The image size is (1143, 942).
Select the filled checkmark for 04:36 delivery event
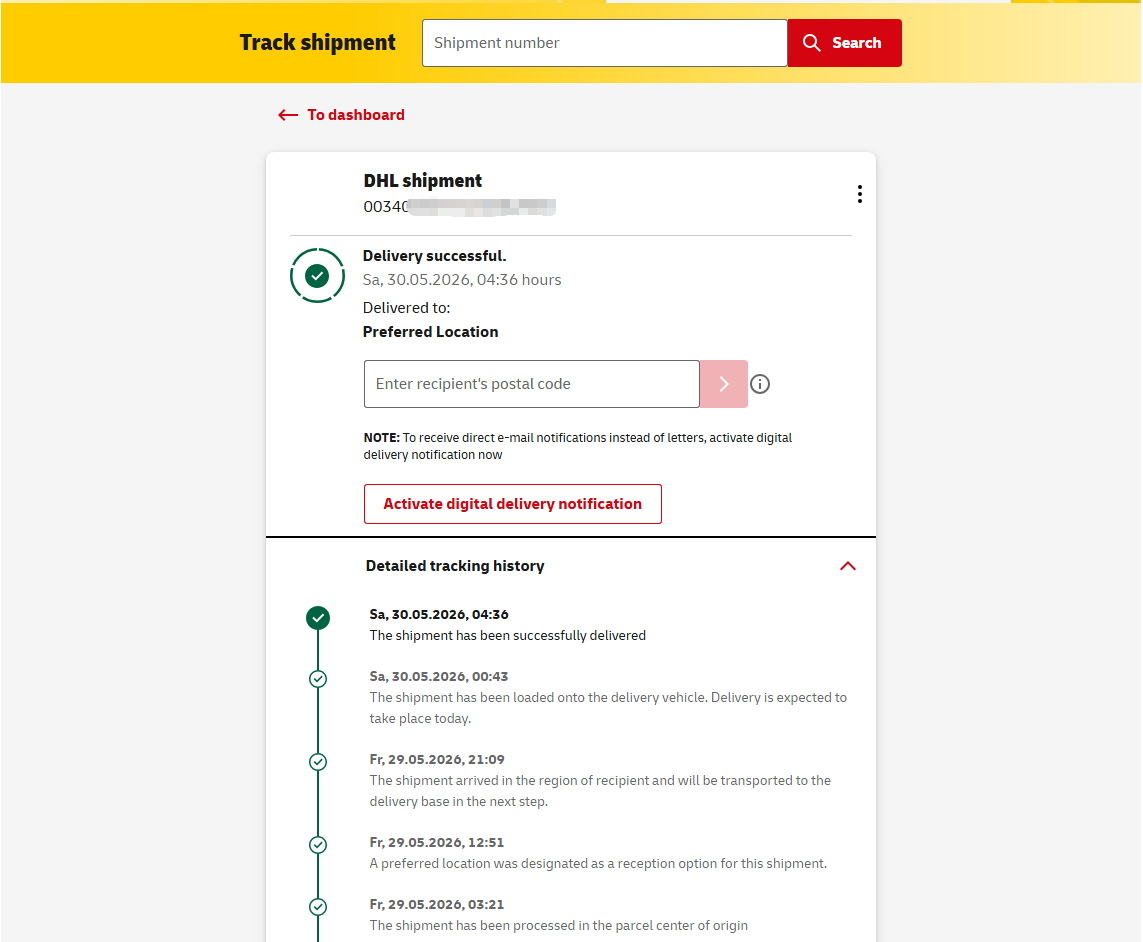tap(318, 618)
